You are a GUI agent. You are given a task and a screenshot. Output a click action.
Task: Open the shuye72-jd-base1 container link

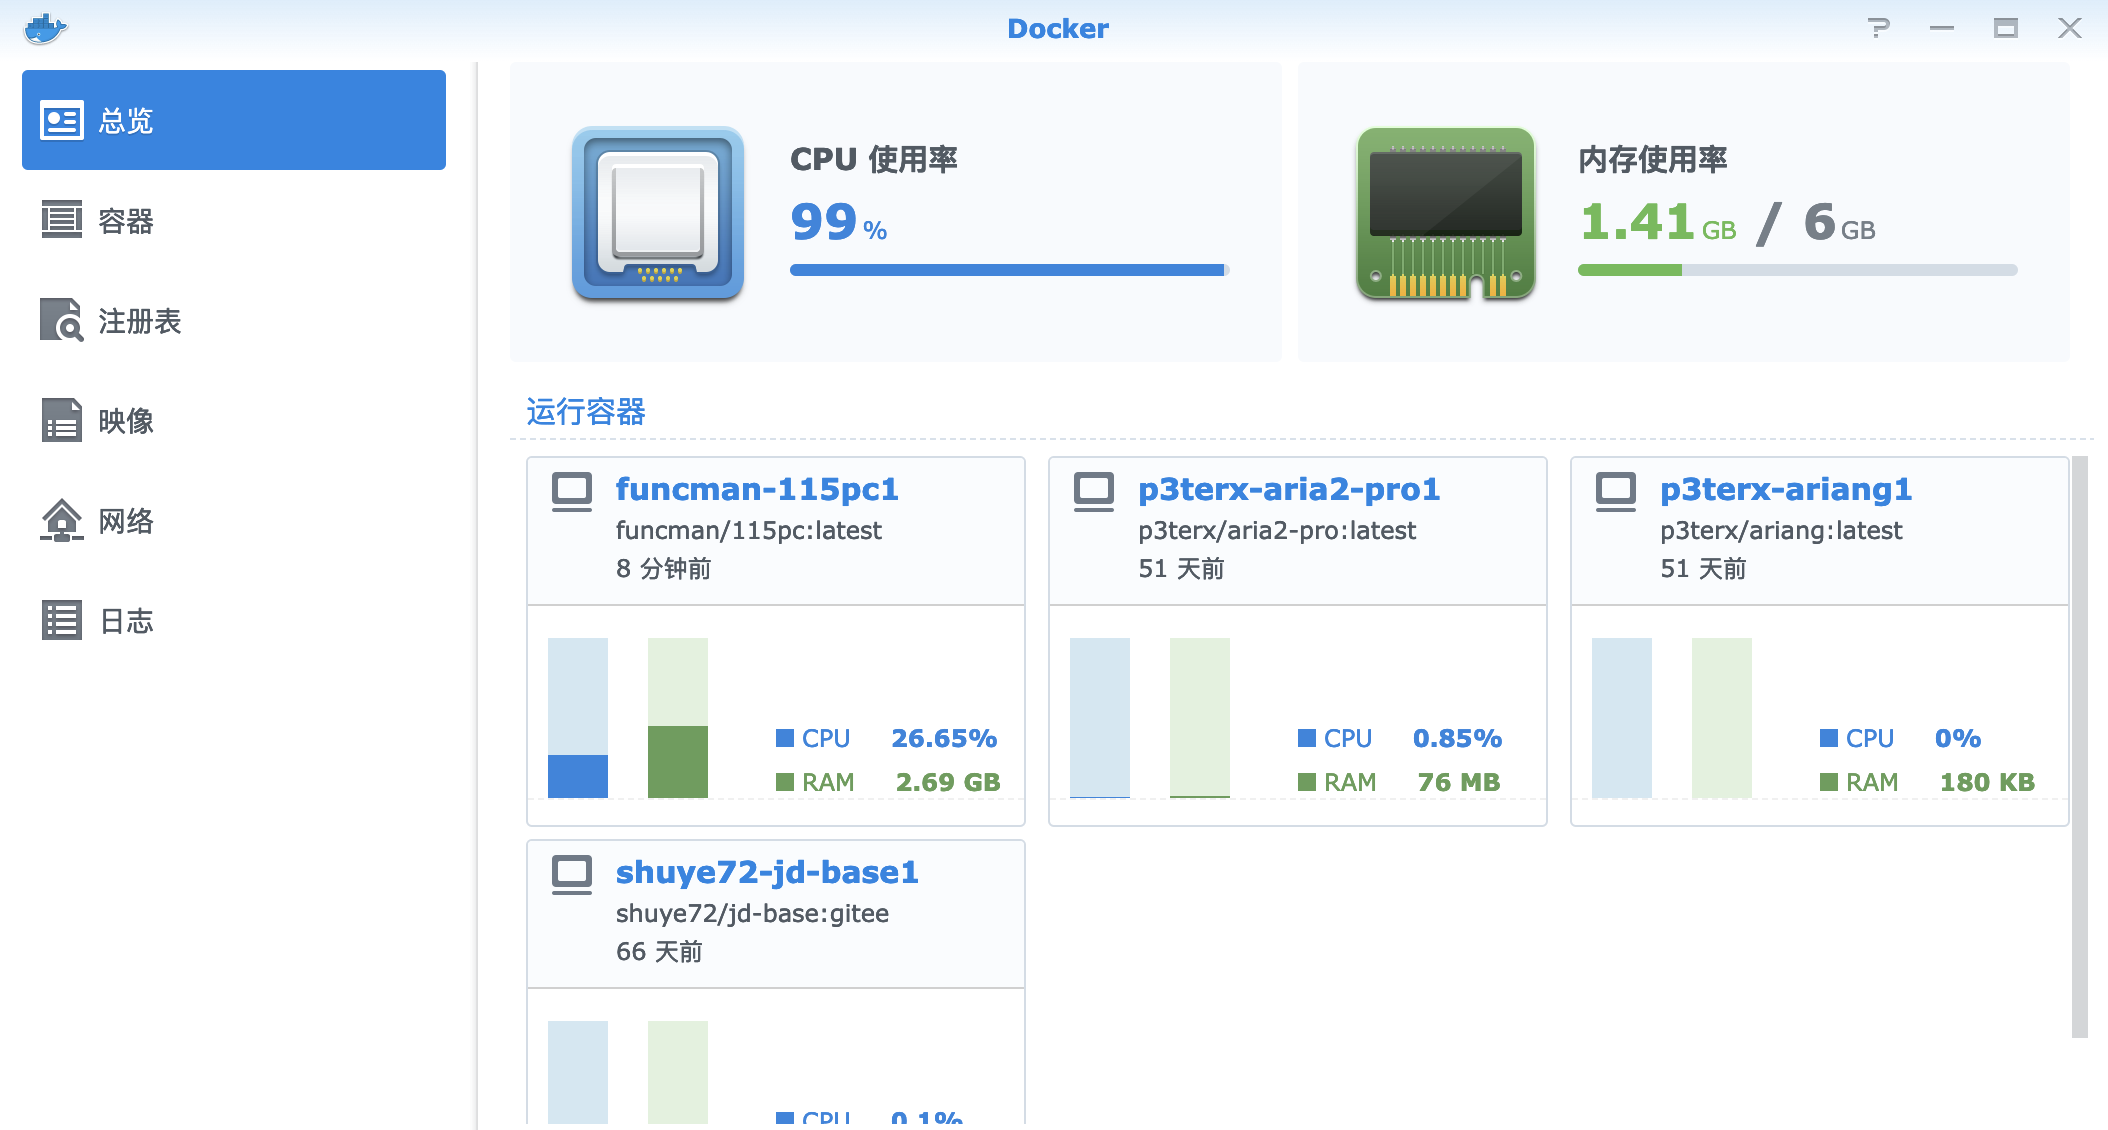click(x=767, y=872)
